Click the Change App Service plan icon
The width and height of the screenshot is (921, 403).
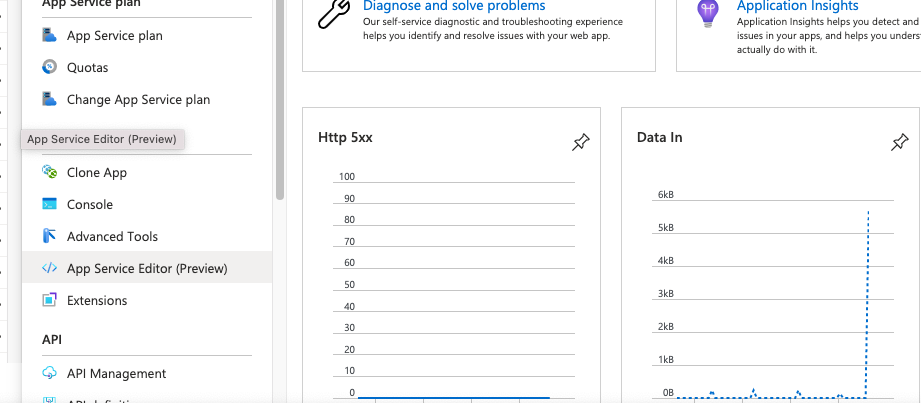click(49, 99)
